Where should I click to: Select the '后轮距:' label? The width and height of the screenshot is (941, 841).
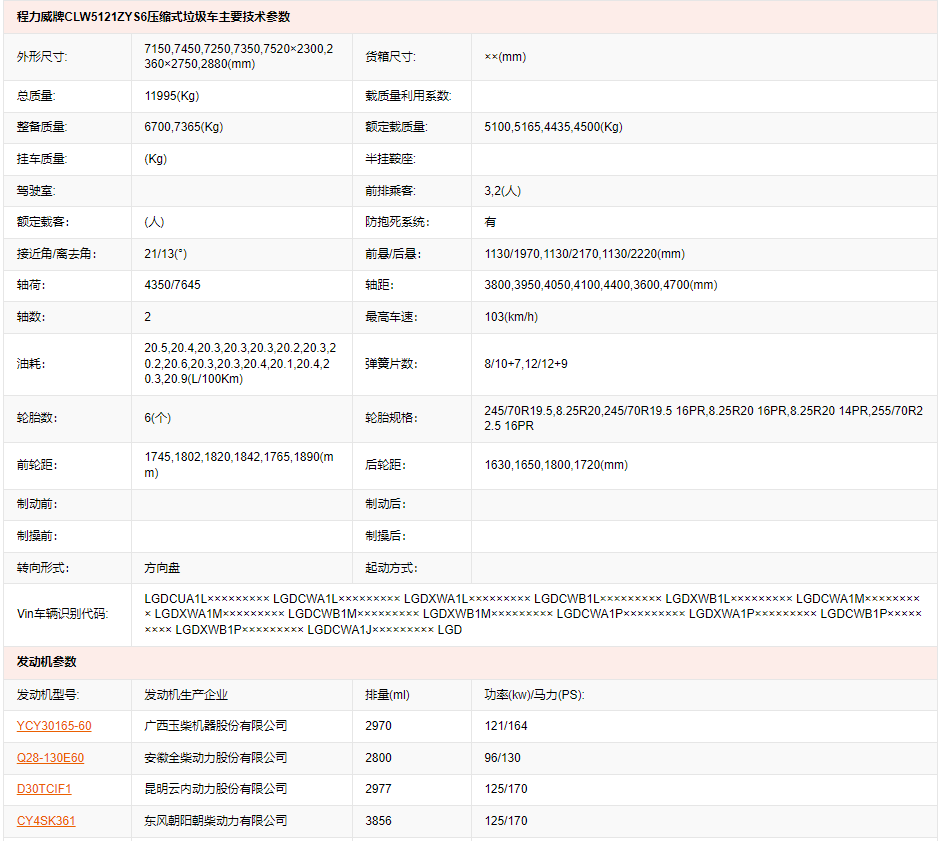385,465
